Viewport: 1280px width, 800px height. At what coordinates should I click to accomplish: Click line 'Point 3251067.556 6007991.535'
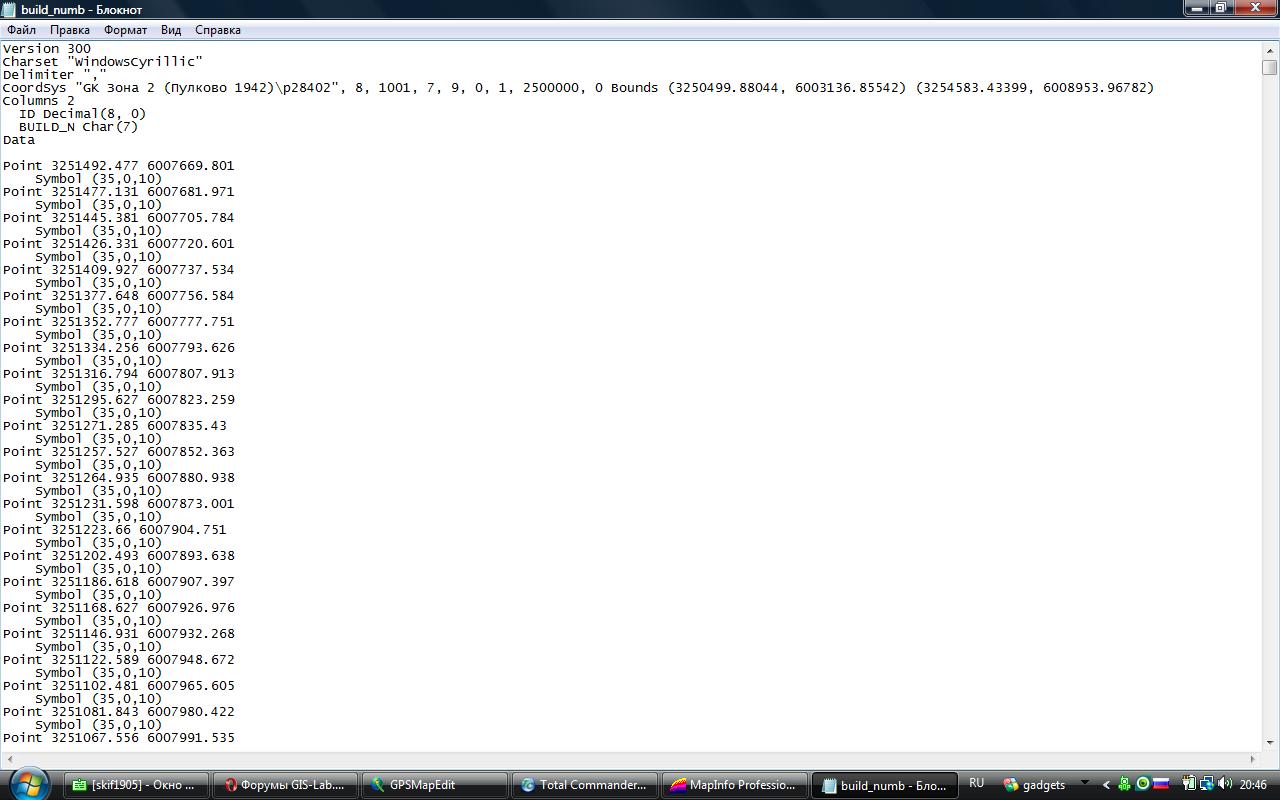click(119, 737)
